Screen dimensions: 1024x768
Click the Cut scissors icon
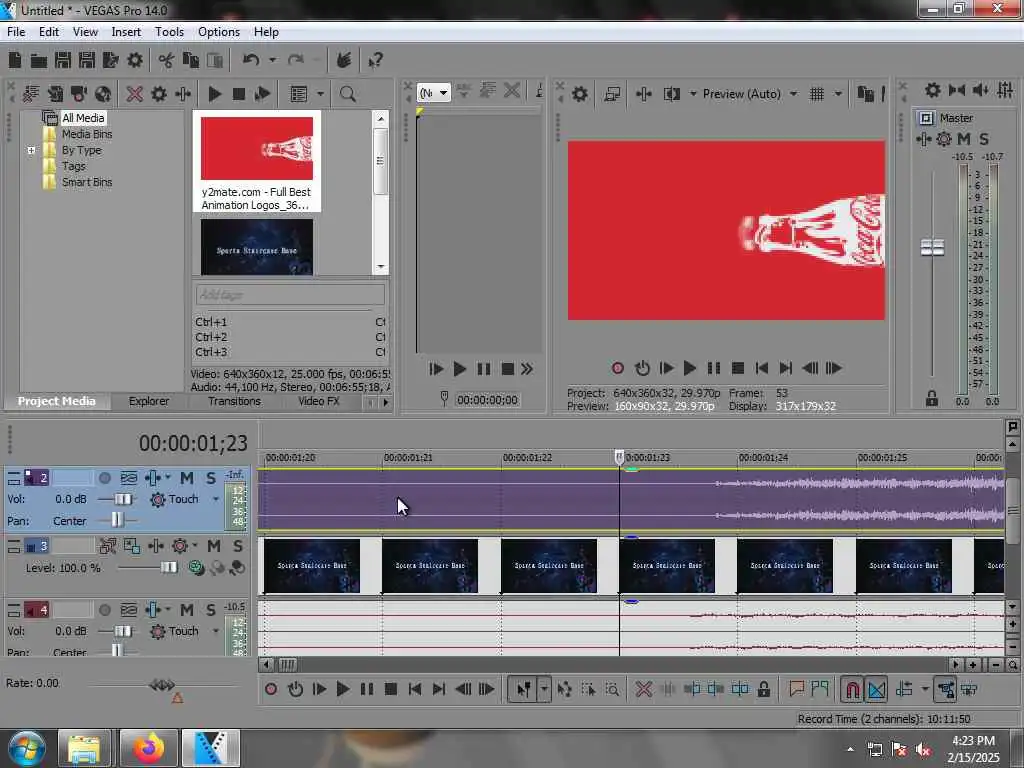point(166,61)
